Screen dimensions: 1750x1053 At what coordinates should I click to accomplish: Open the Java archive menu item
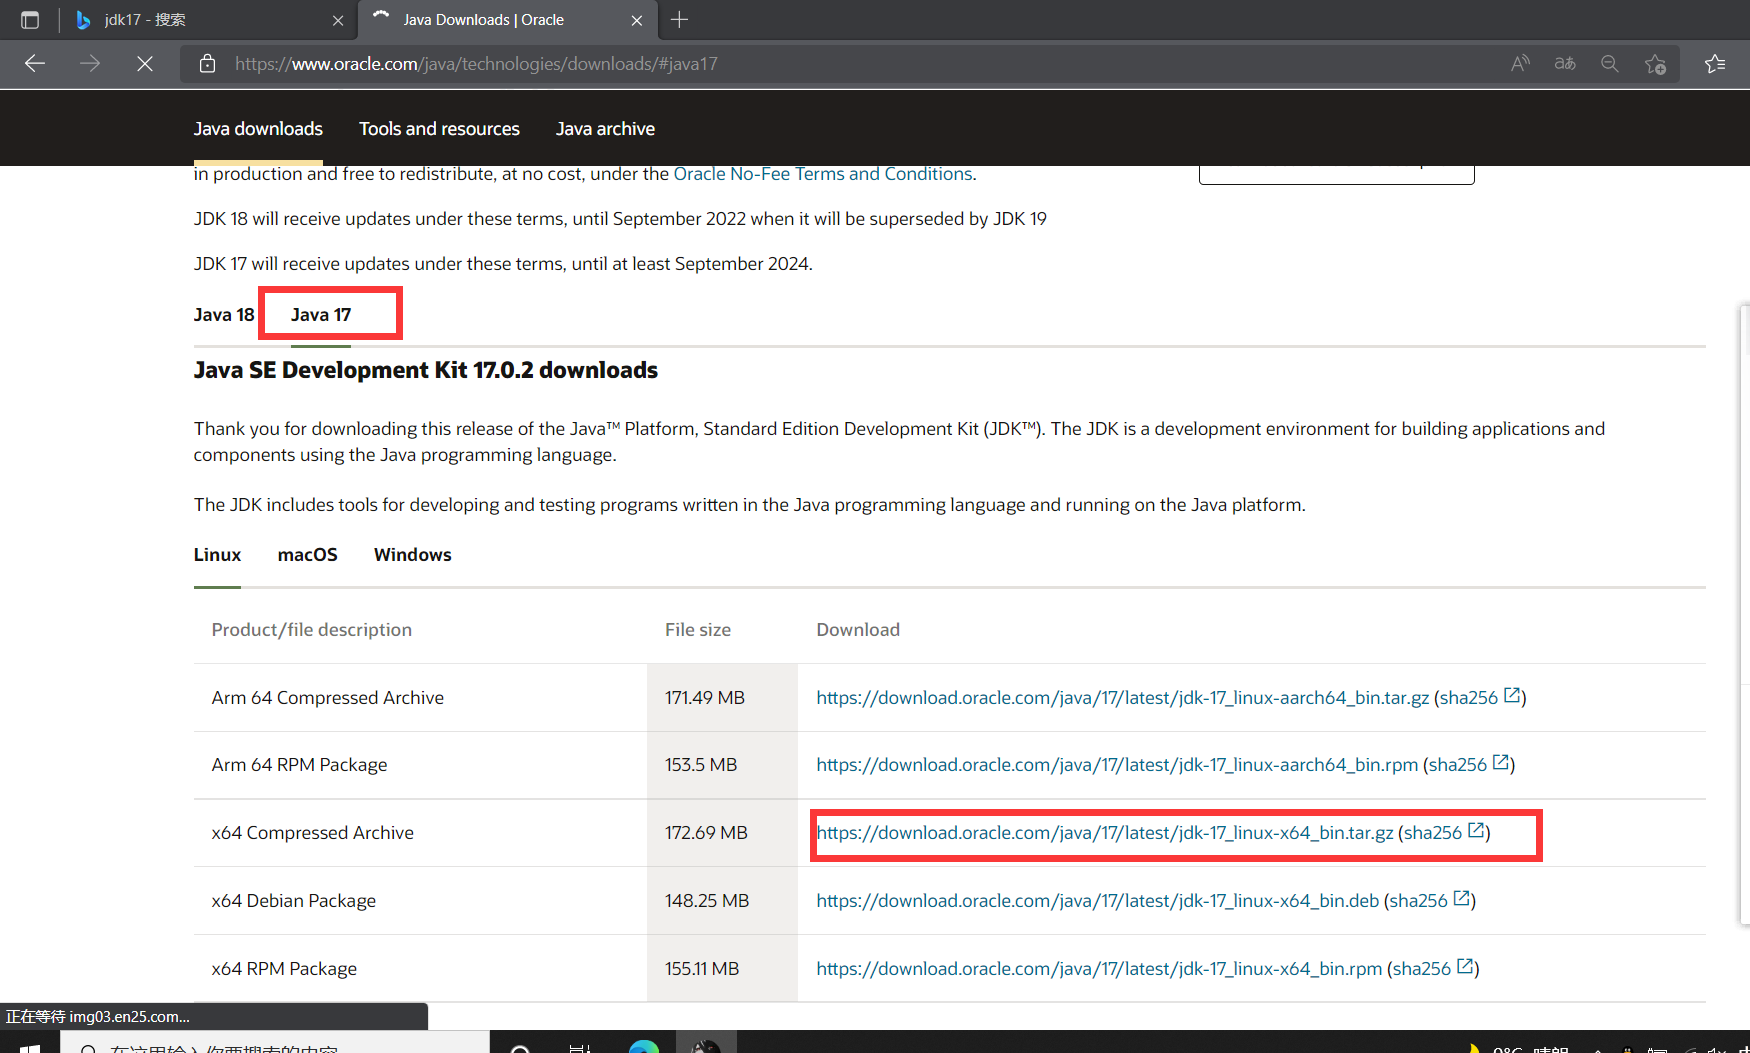(x=605, y=128)
